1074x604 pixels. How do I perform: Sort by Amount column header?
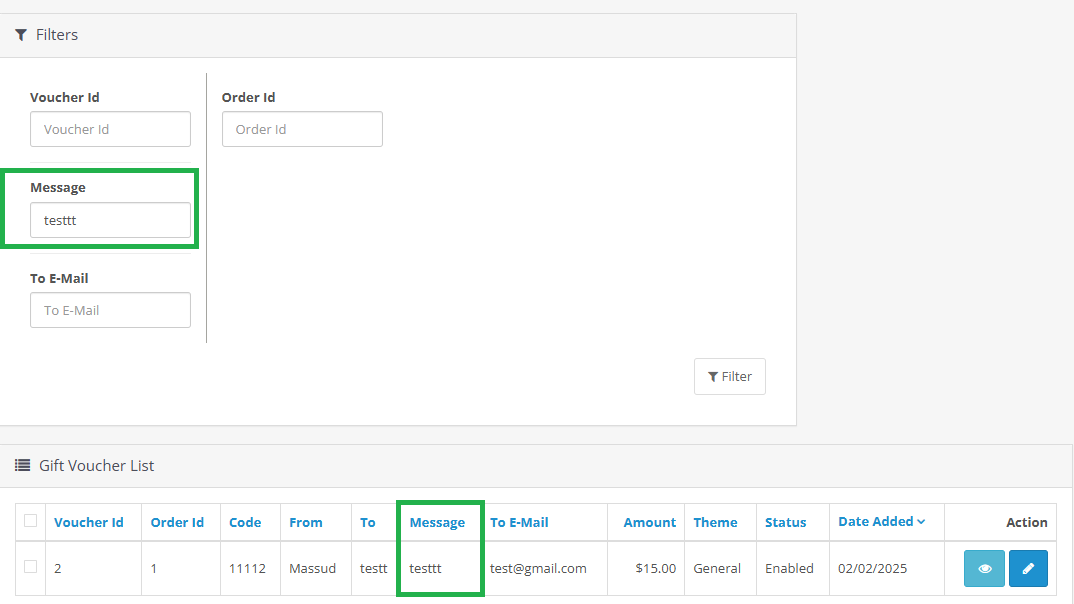pyautogui.click(x=649, y=522)
